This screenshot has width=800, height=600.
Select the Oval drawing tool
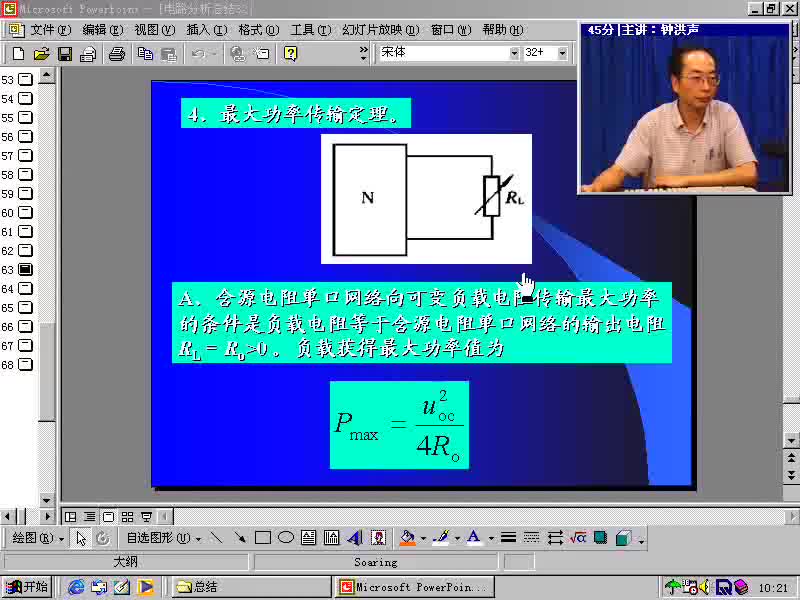tap(286, 537)
